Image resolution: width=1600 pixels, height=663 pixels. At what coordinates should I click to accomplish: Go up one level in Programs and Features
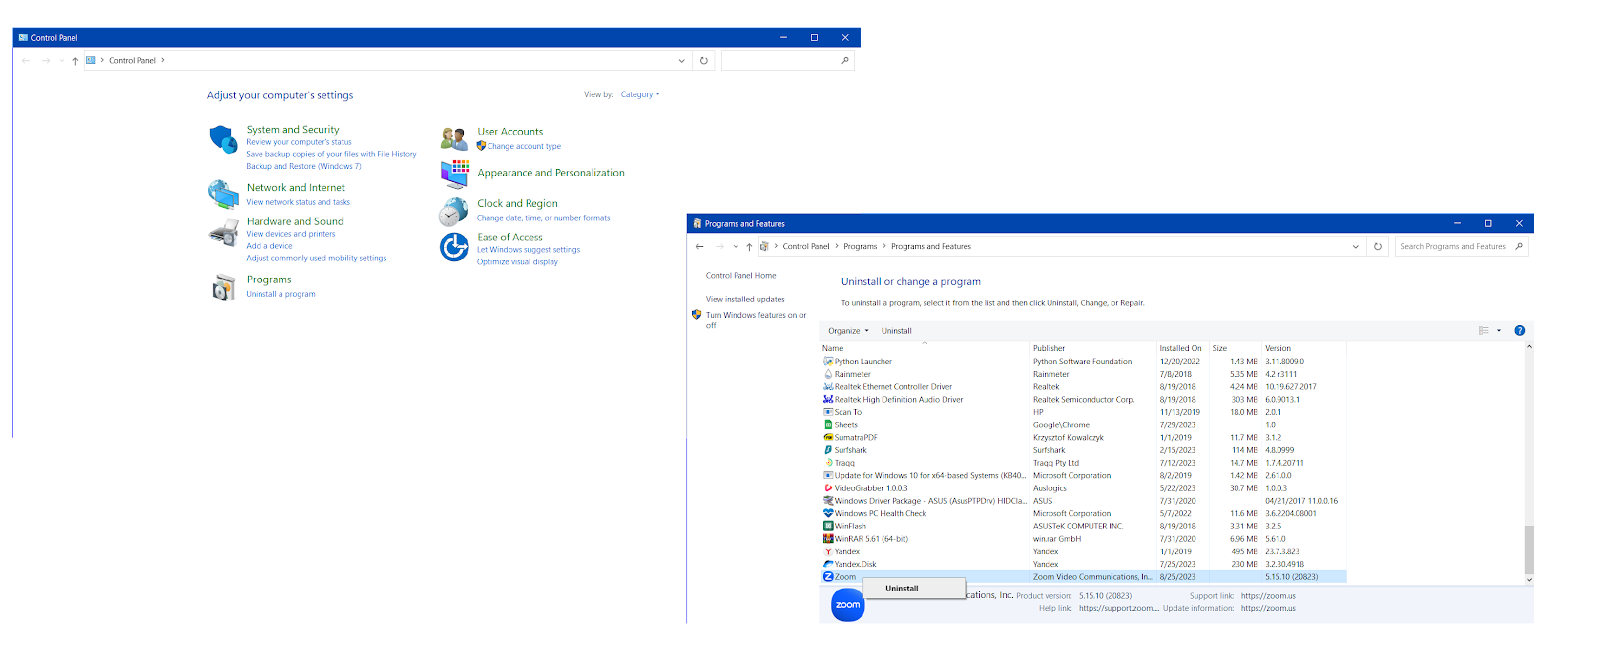click(x=749, y=246)
